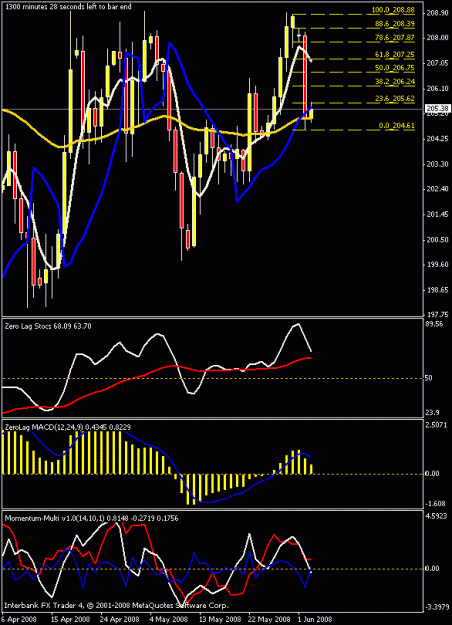The width and height of the screenshot is (452, 625).
Task: Click the 197.75 price axis value
Action: [436, 314]
